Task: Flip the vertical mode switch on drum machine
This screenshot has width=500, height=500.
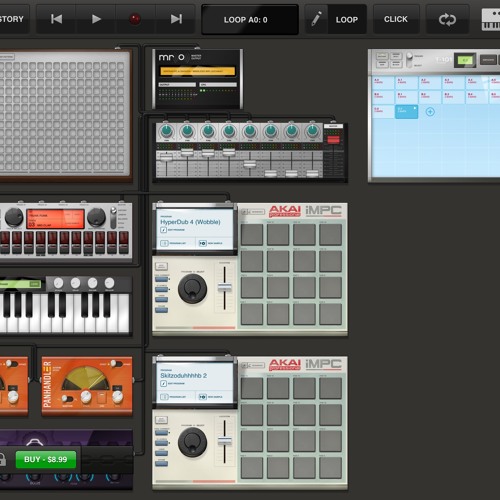Action: [114, 218]
